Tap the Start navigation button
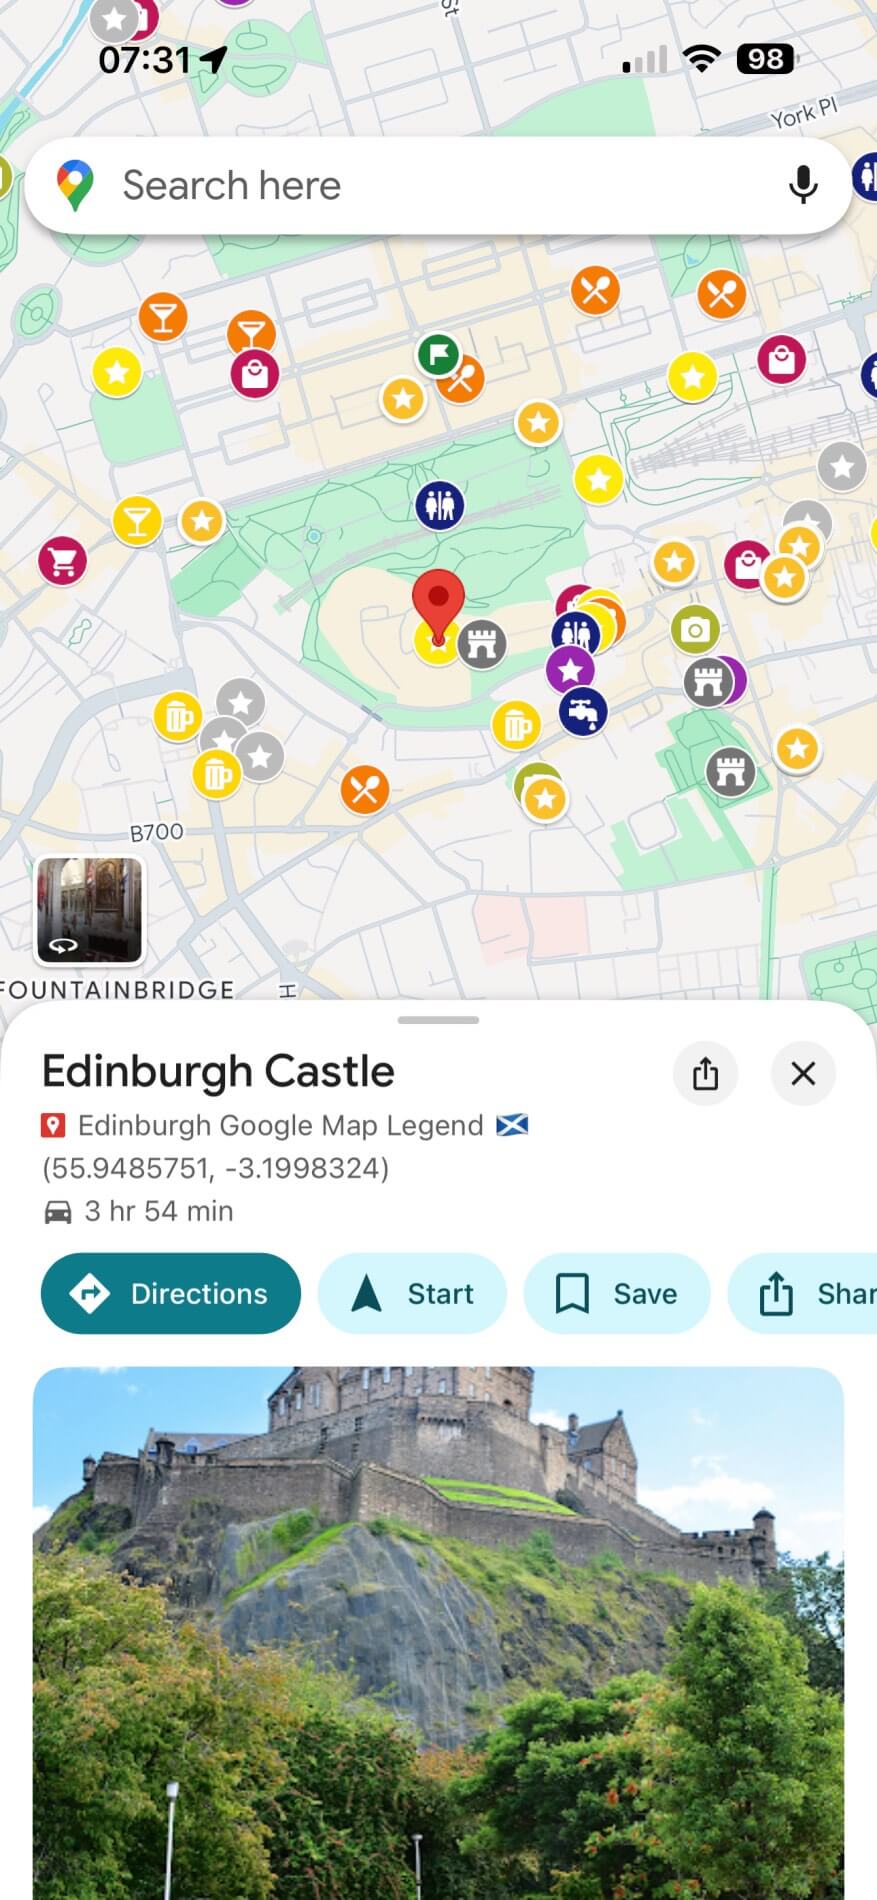The width and height of the screenshot is (877, 1900). [x=412, y=1293]
